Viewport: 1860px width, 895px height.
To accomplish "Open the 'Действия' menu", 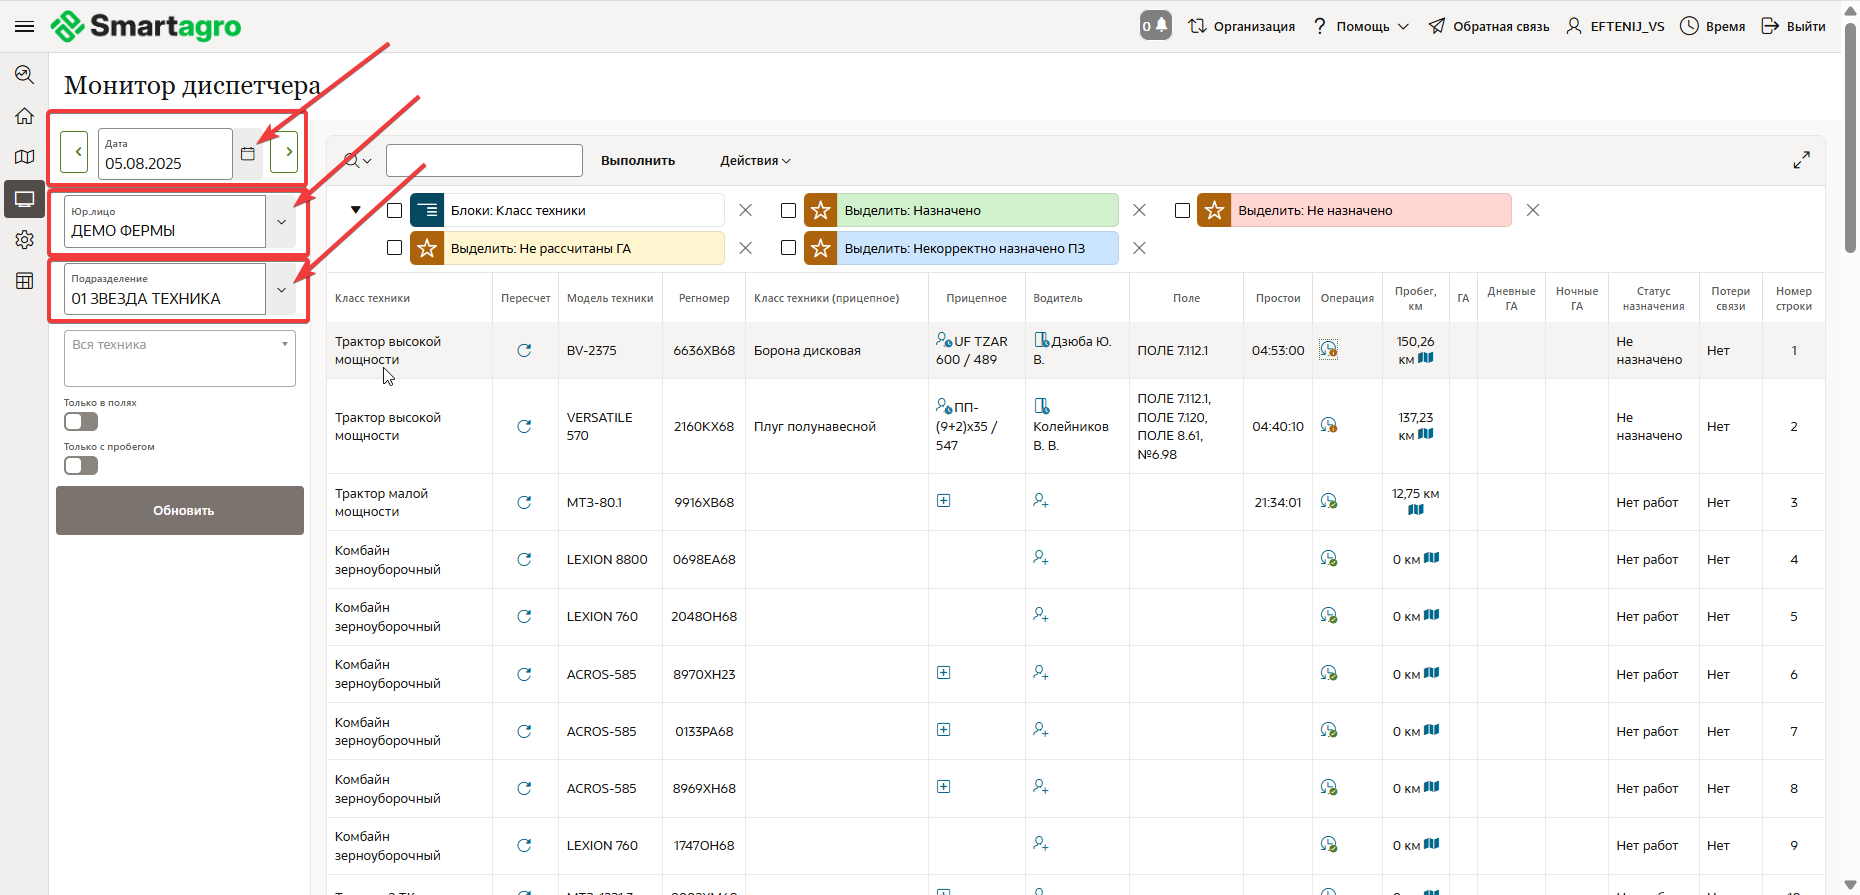I will pyautogui.click(x=755, y=161).
